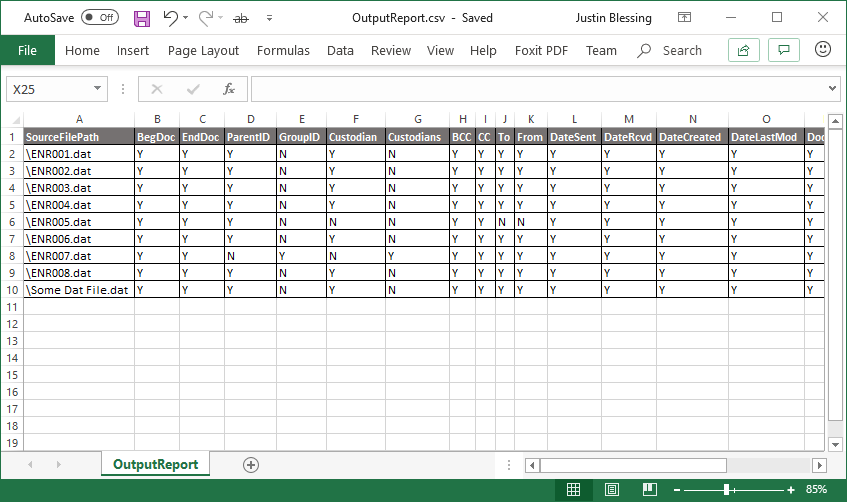Click the Insert Function fx icon

(229, 89)
